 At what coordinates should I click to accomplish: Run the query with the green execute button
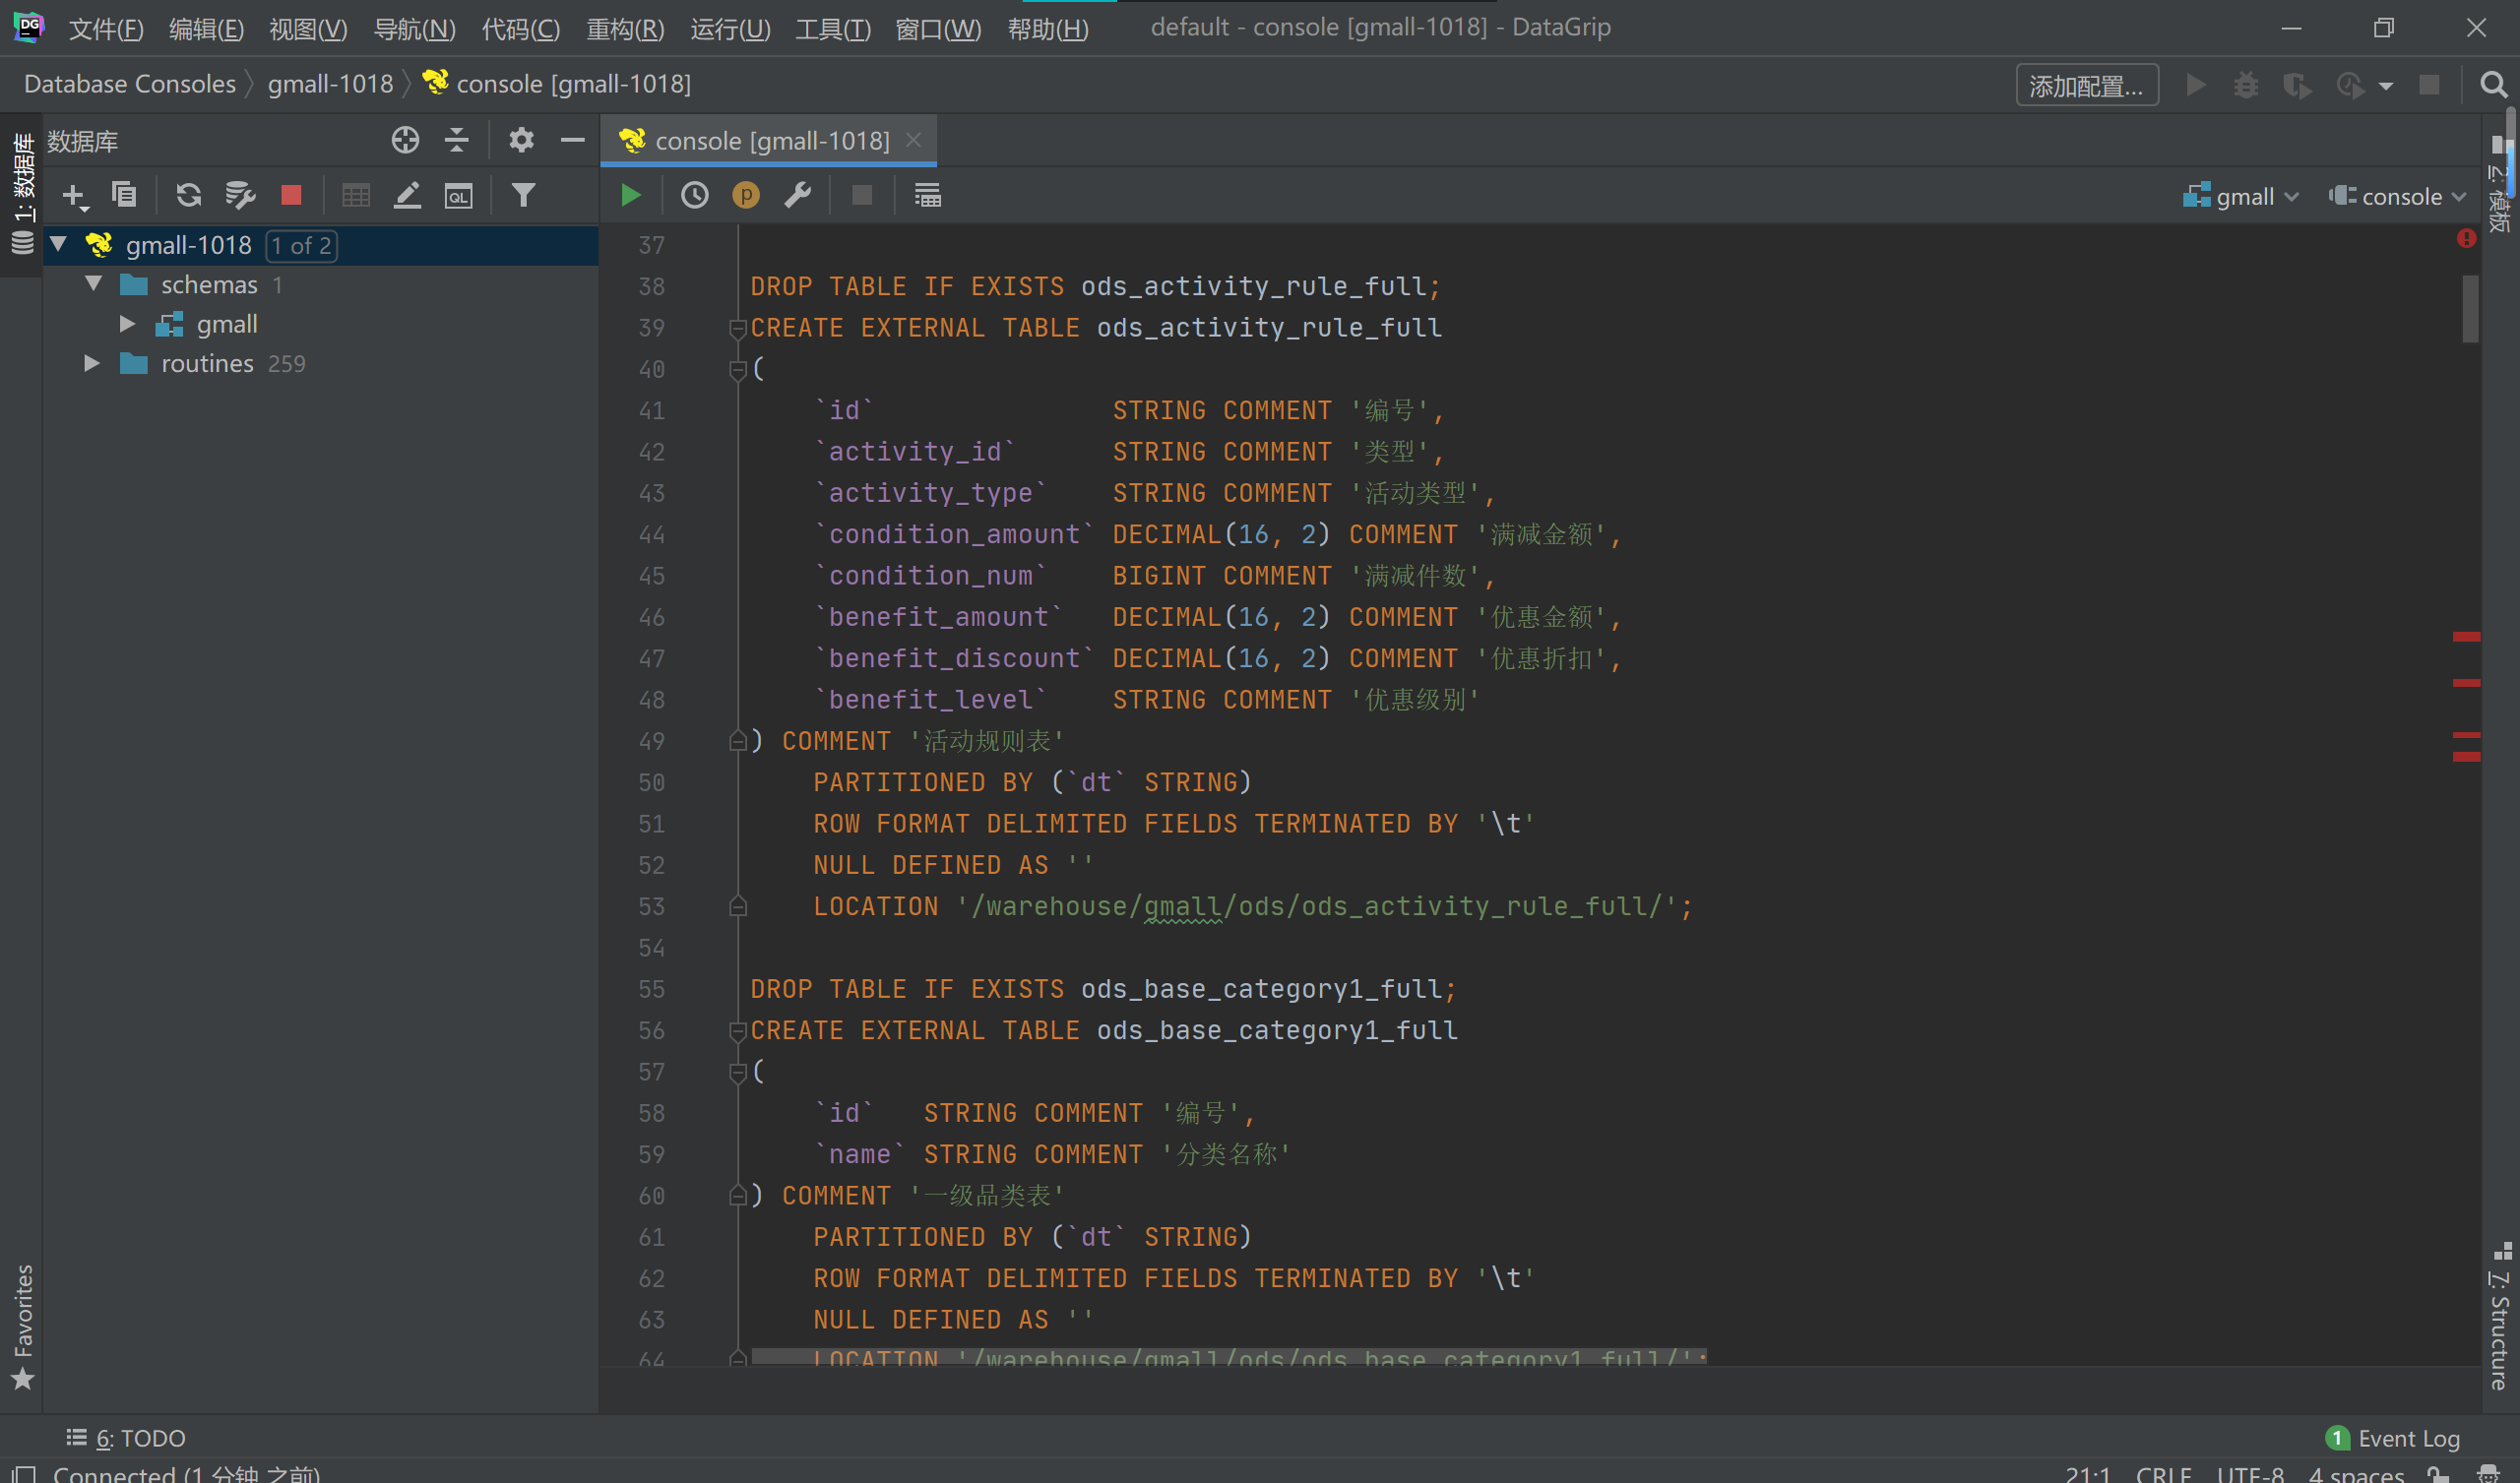click(x=630, y=195)
